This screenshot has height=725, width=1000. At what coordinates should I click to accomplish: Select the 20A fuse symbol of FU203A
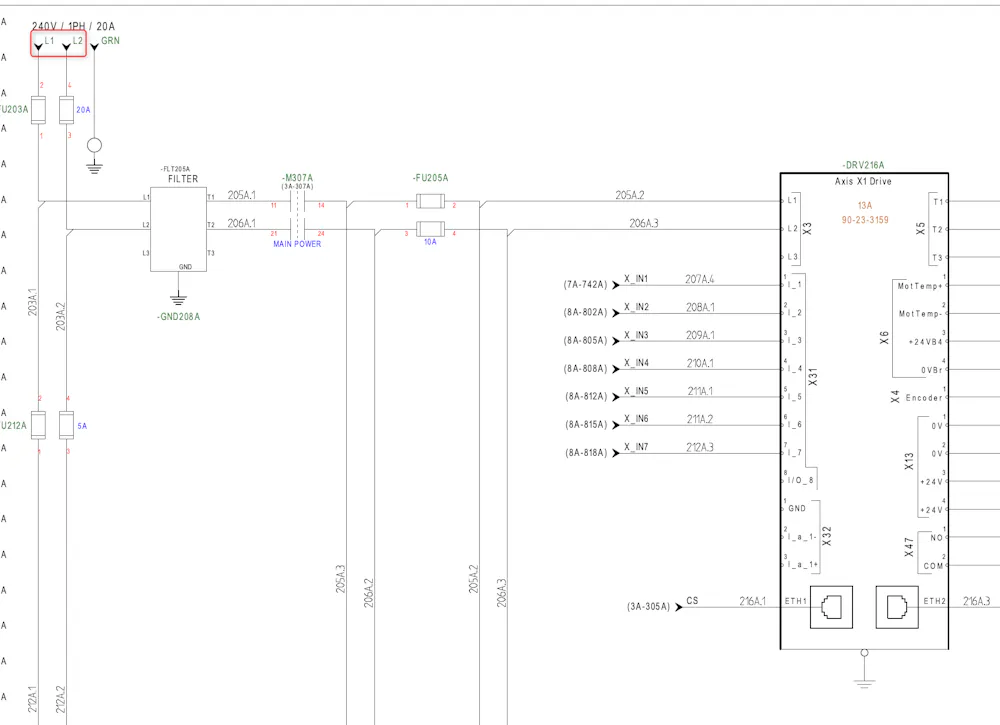coord(66,110)
